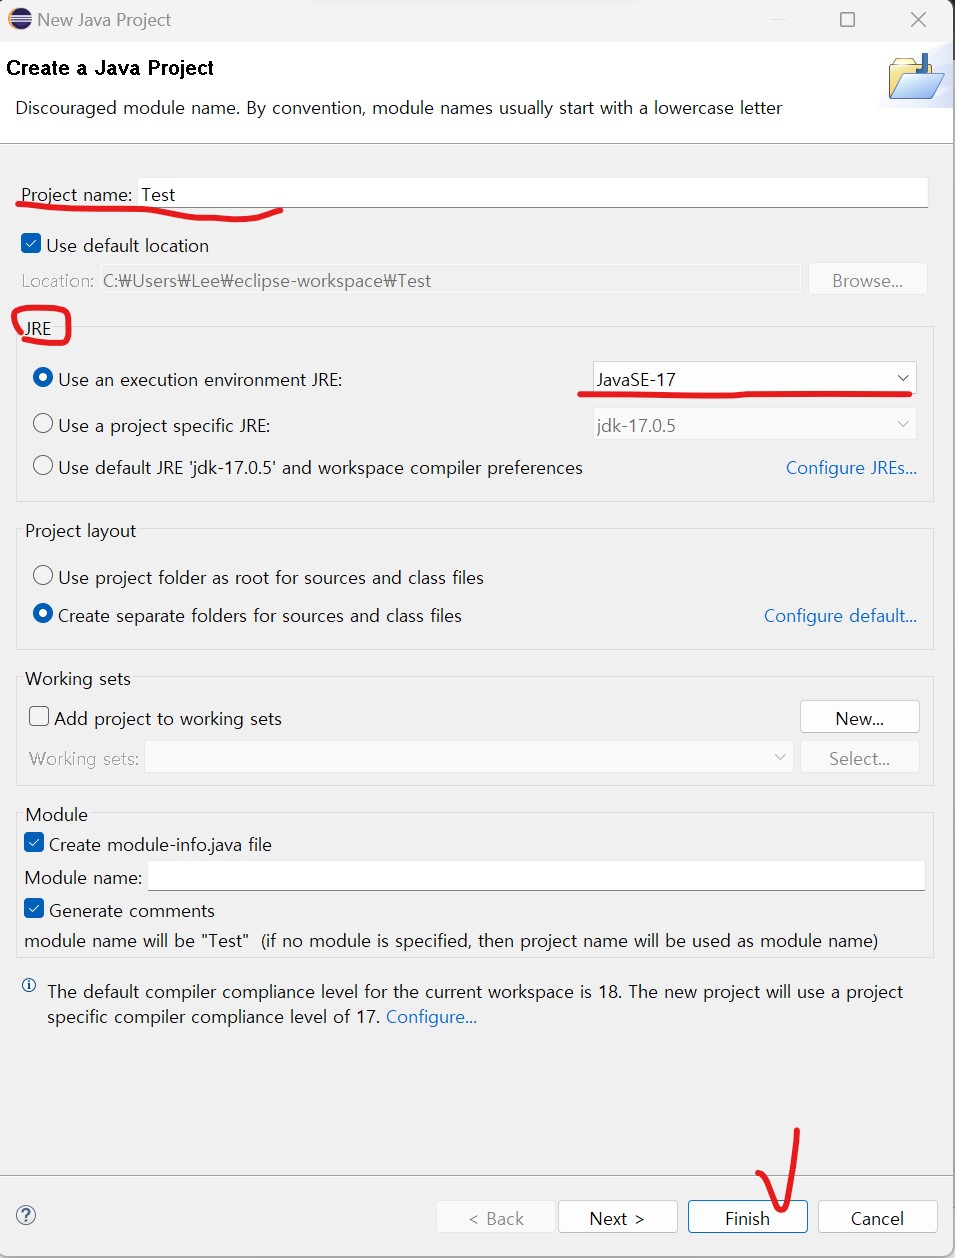
Task: Click the Create a Java Project heading
Action: pos(110,68)
